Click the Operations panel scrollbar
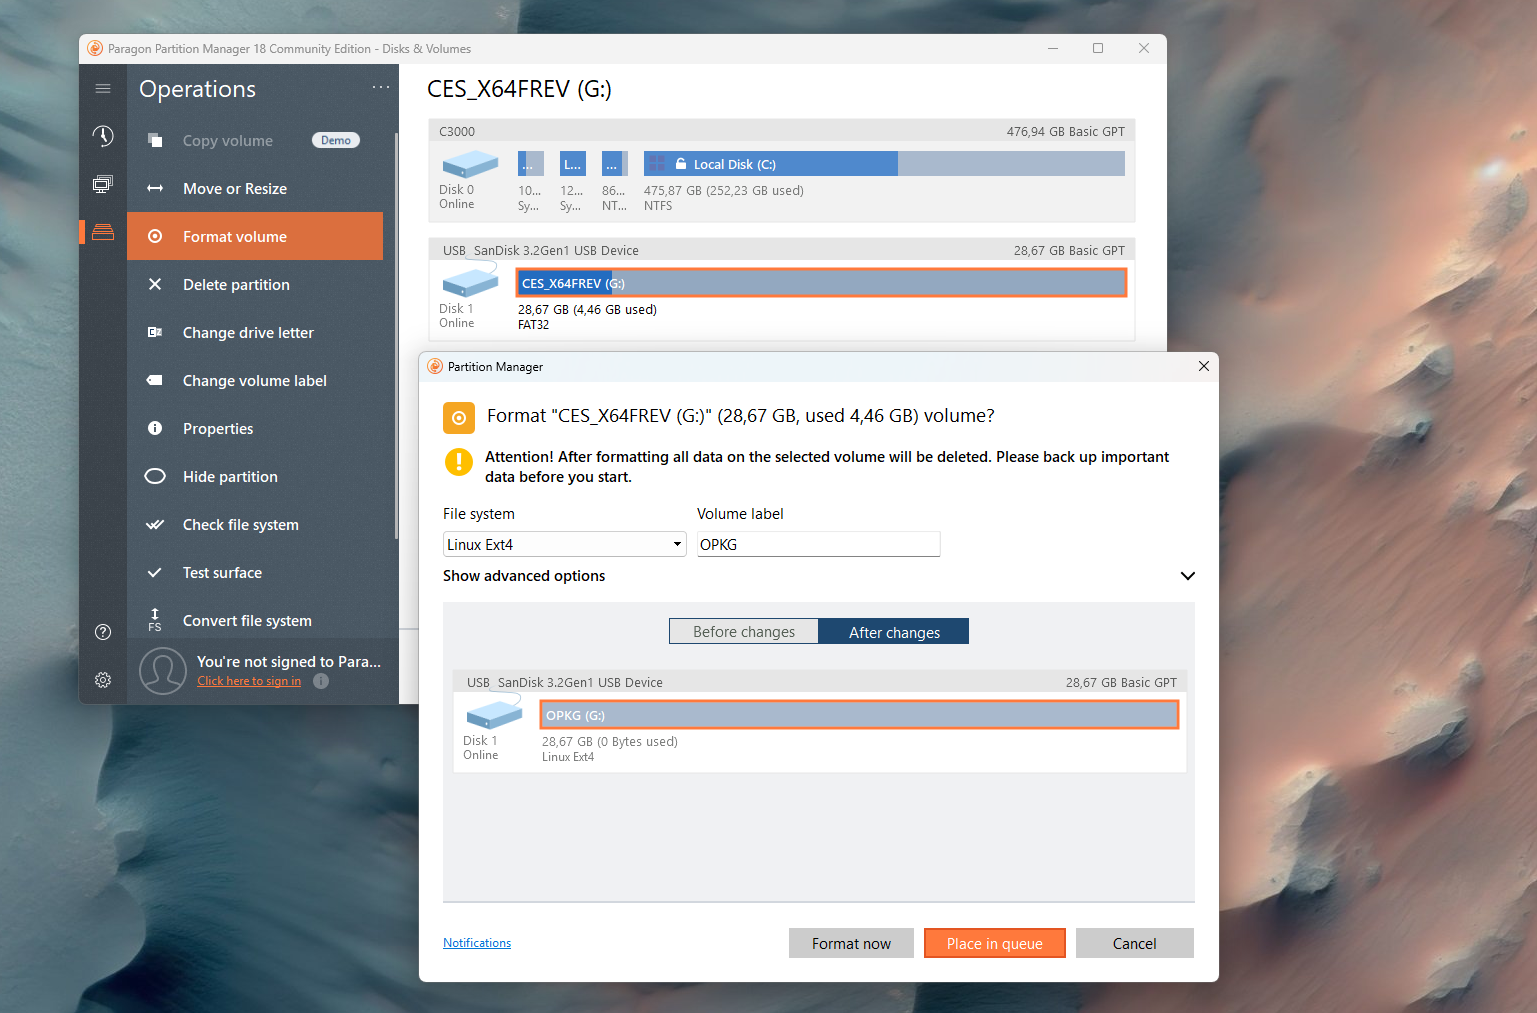This screenshot has width=1537, height=1013. coord(396,335)
